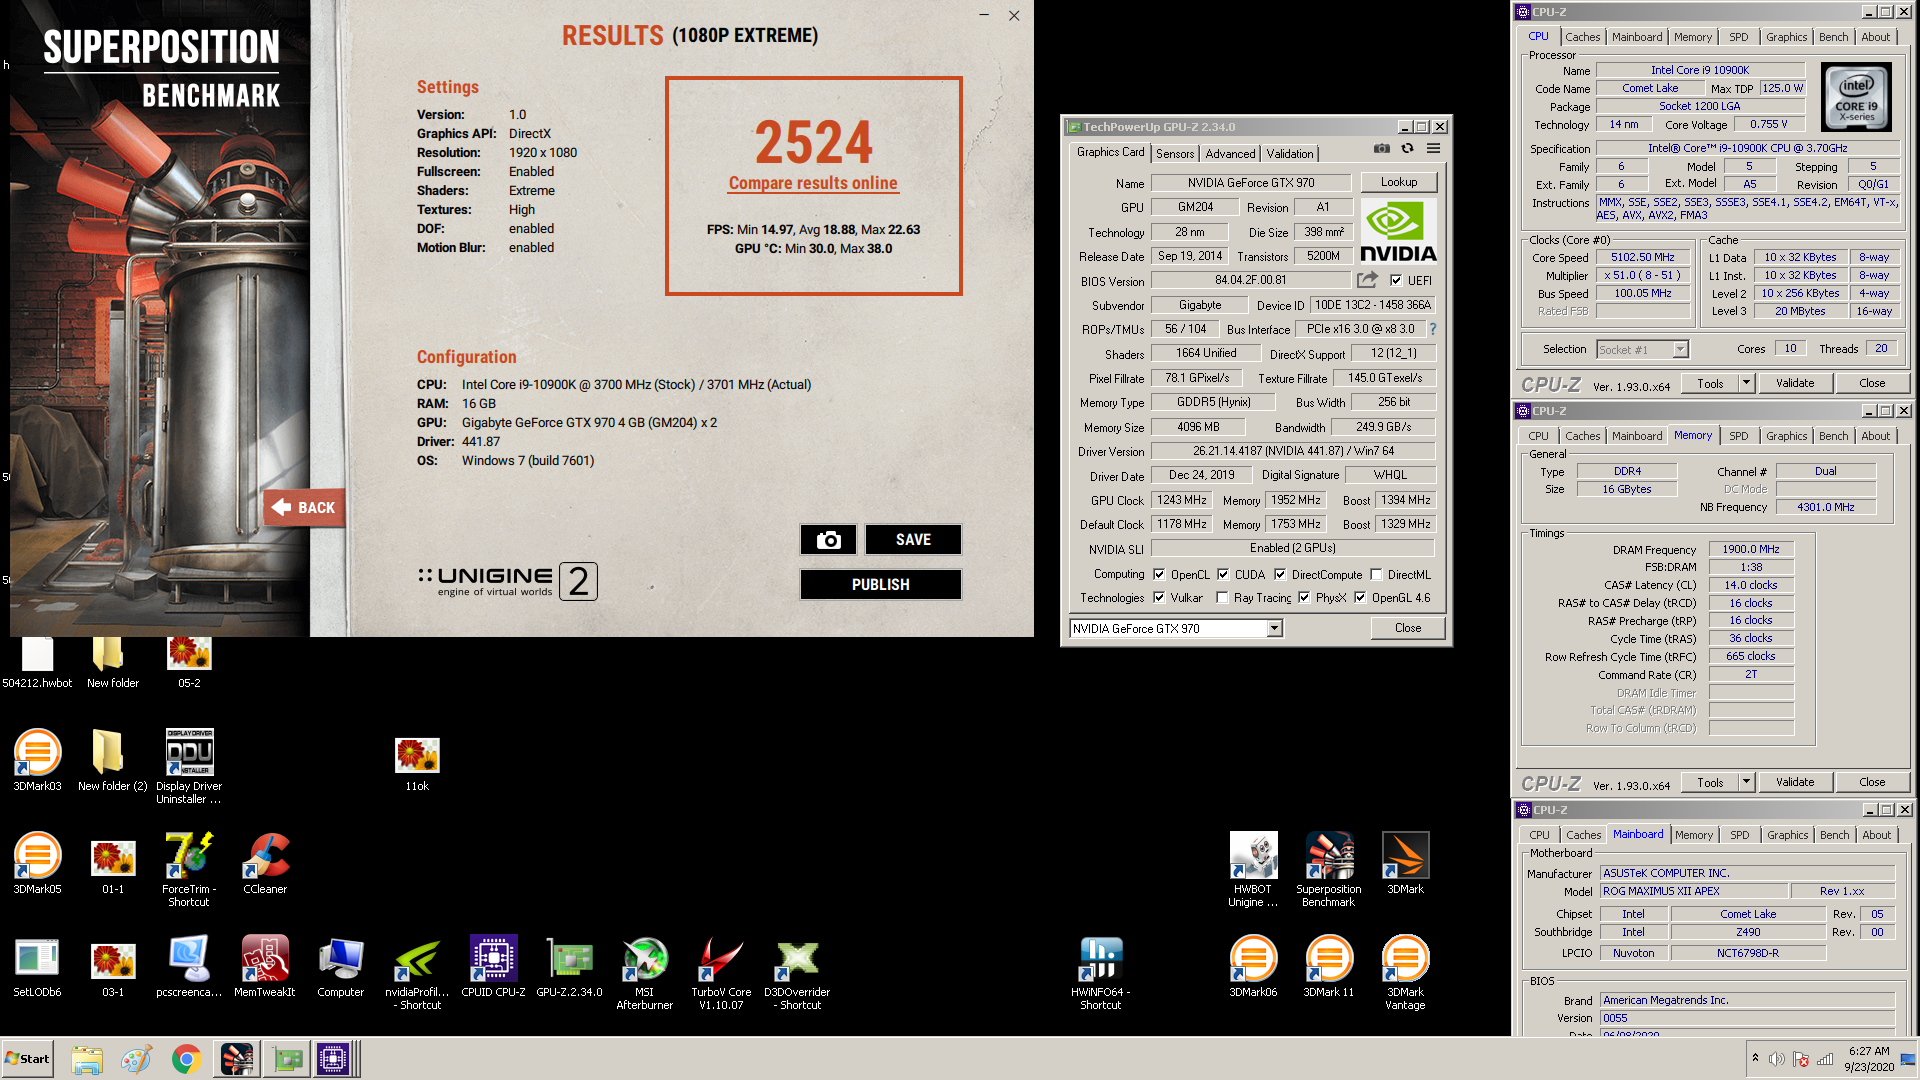Open the SetLODb6 desktop icon

(37, 967)
